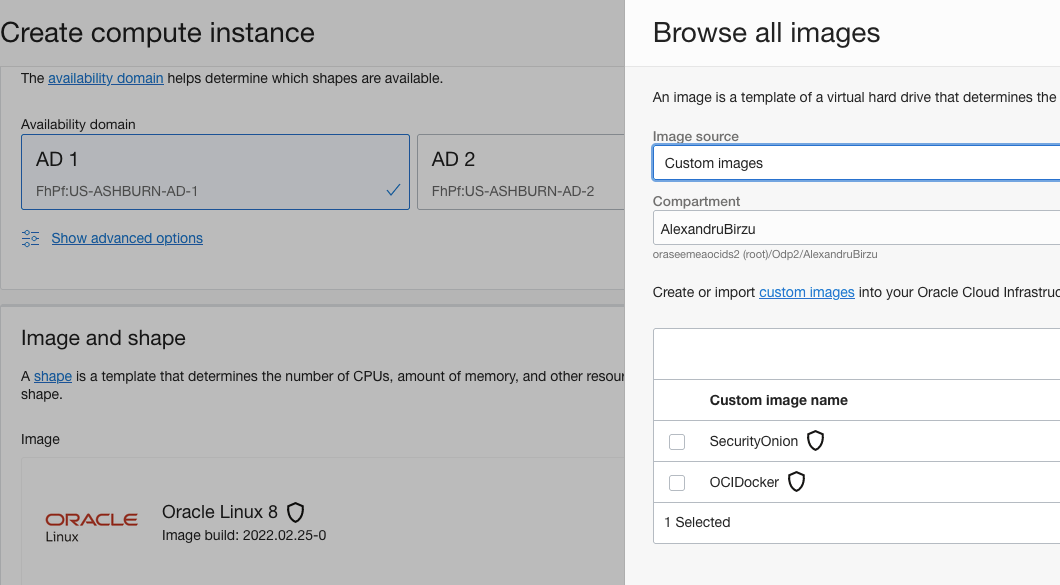The height and width of the screenshot is (585, 1060).
Task: Select the AD 1 availability domain card
Action: tap(215, 172)
